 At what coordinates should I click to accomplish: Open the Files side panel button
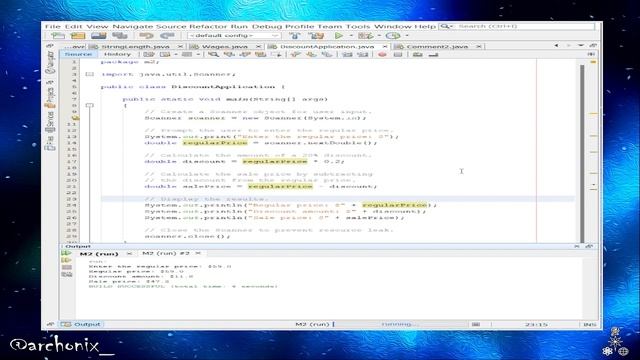point(50,143)
